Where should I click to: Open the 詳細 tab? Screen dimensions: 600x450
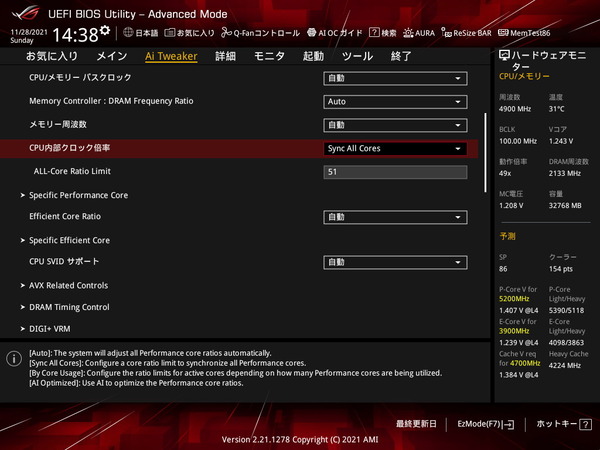point(225,56)
